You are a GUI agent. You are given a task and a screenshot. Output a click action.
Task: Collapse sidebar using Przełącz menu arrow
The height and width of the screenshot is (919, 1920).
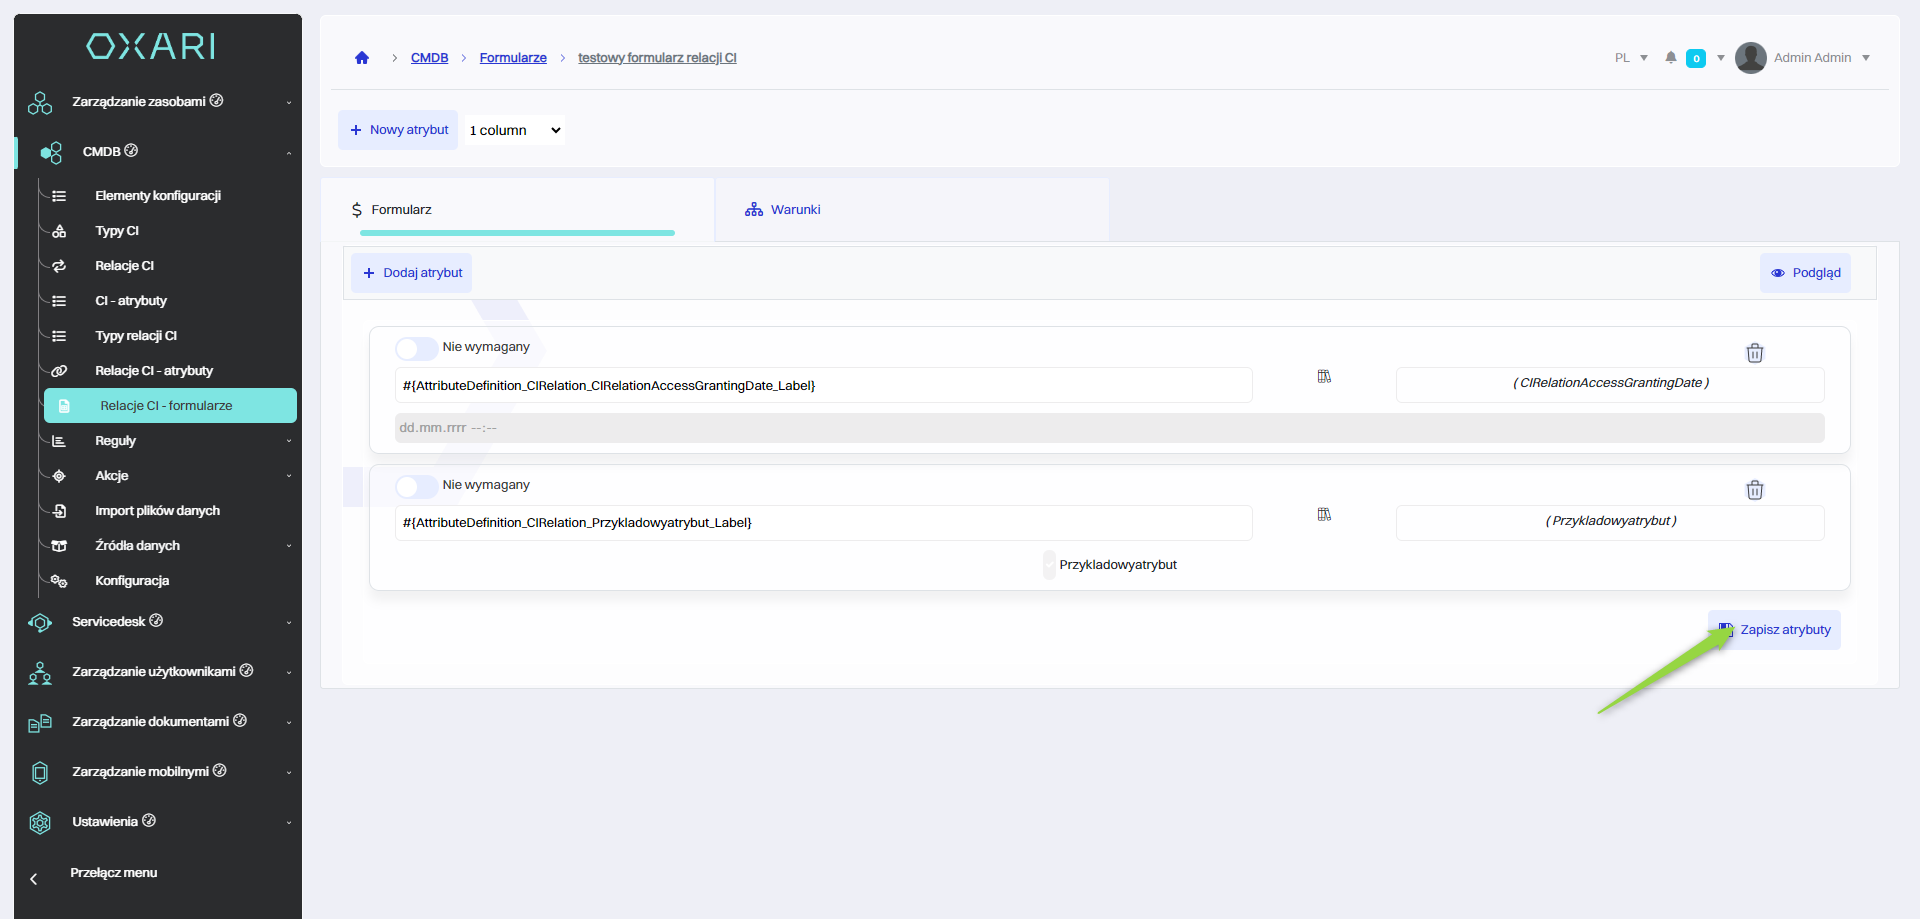coord(34,879)
